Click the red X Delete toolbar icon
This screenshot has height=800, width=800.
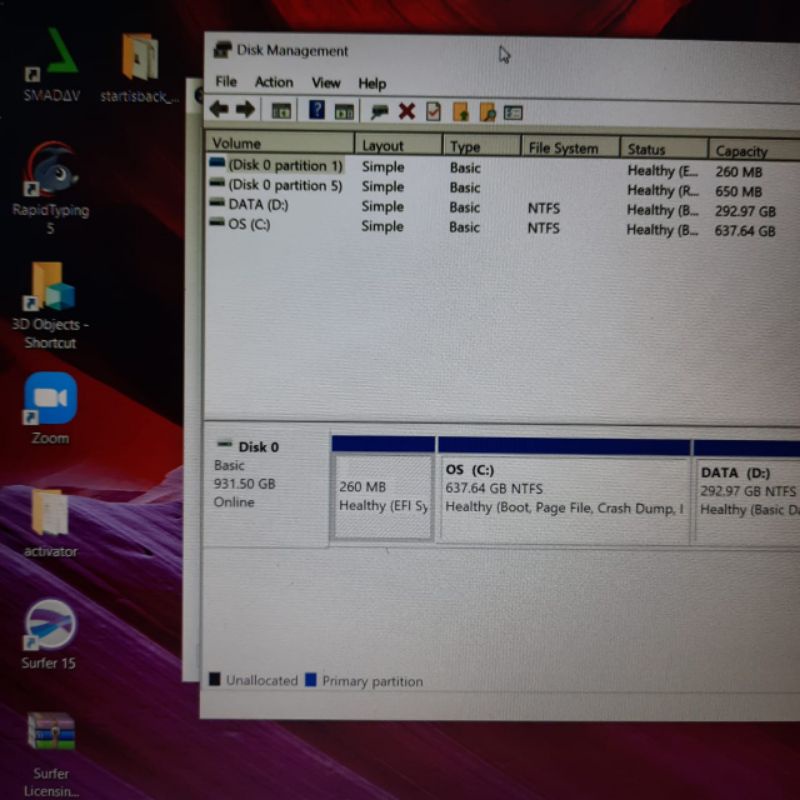[406, 111]
